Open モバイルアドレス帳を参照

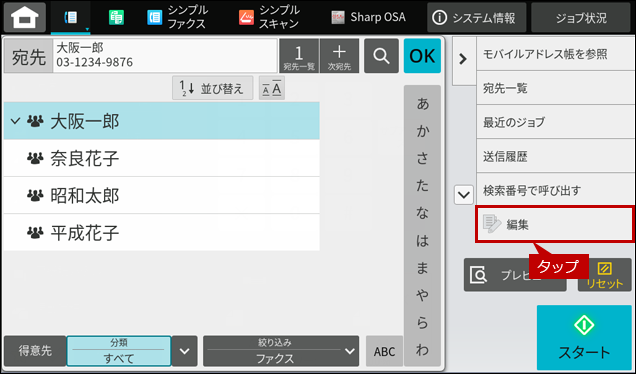pos(555,54)
